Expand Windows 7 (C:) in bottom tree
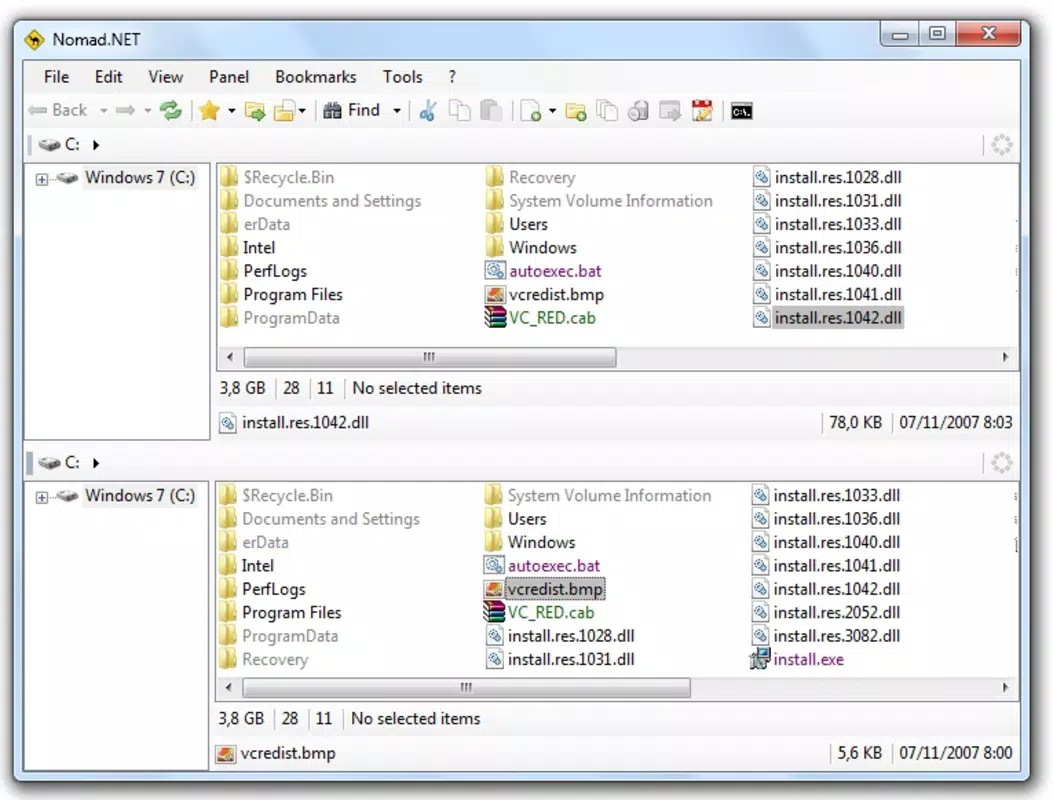 click(42, 497)
